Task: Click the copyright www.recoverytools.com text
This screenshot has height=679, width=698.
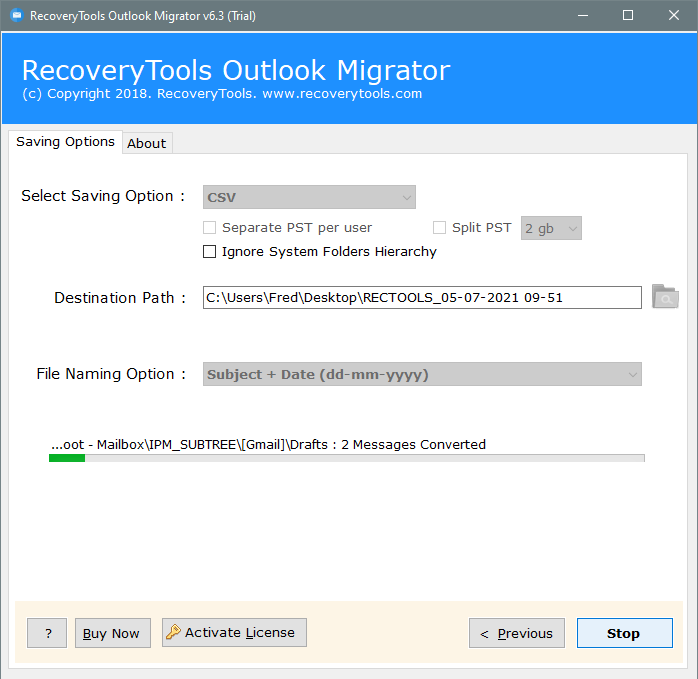Action: pyautogui.click(x=222, y=94)
